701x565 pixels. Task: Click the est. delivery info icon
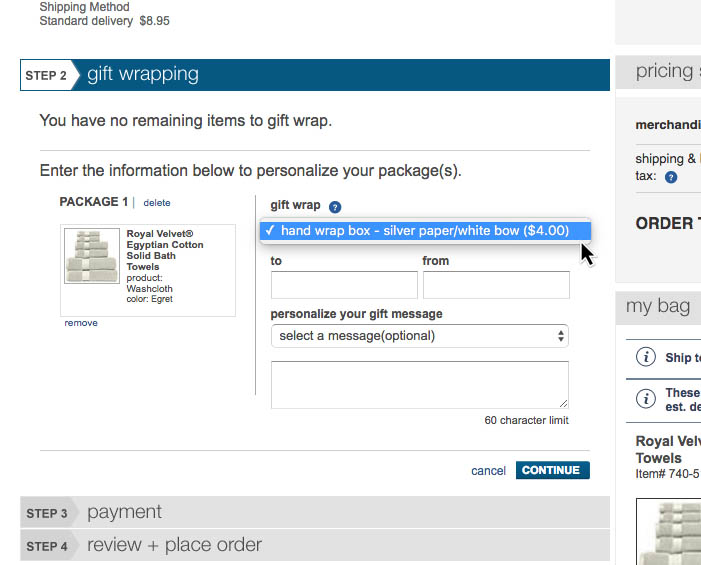click(647, 399)
